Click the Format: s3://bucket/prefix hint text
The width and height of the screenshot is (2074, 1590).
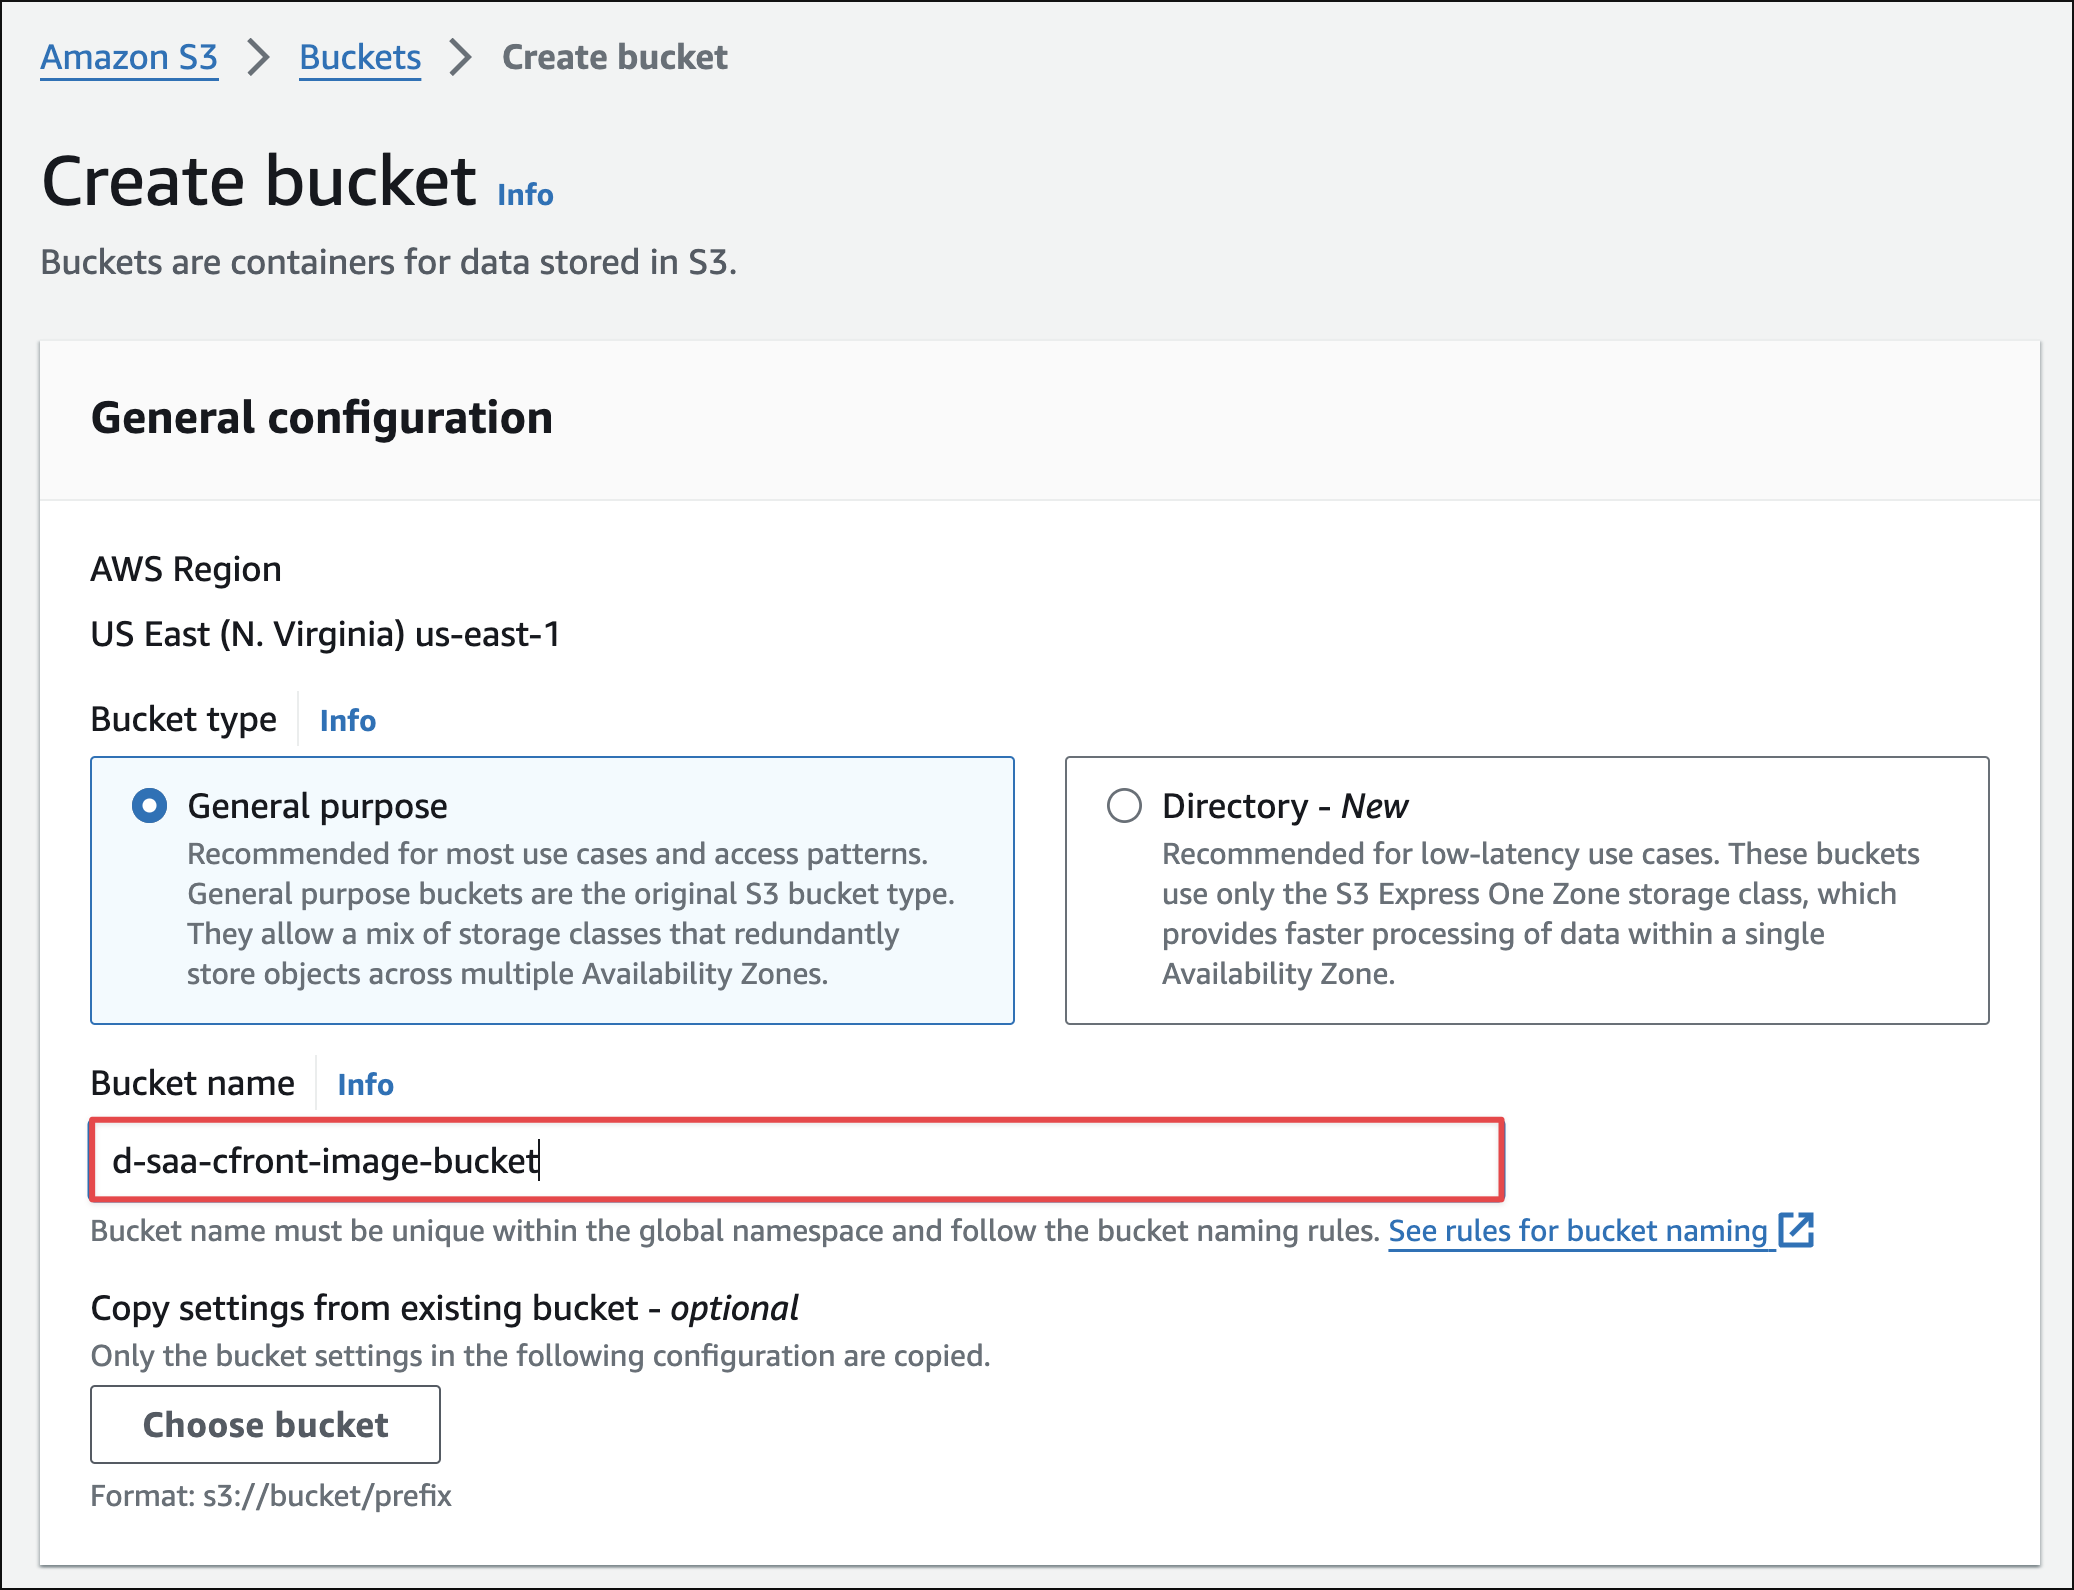point(271,1496)
